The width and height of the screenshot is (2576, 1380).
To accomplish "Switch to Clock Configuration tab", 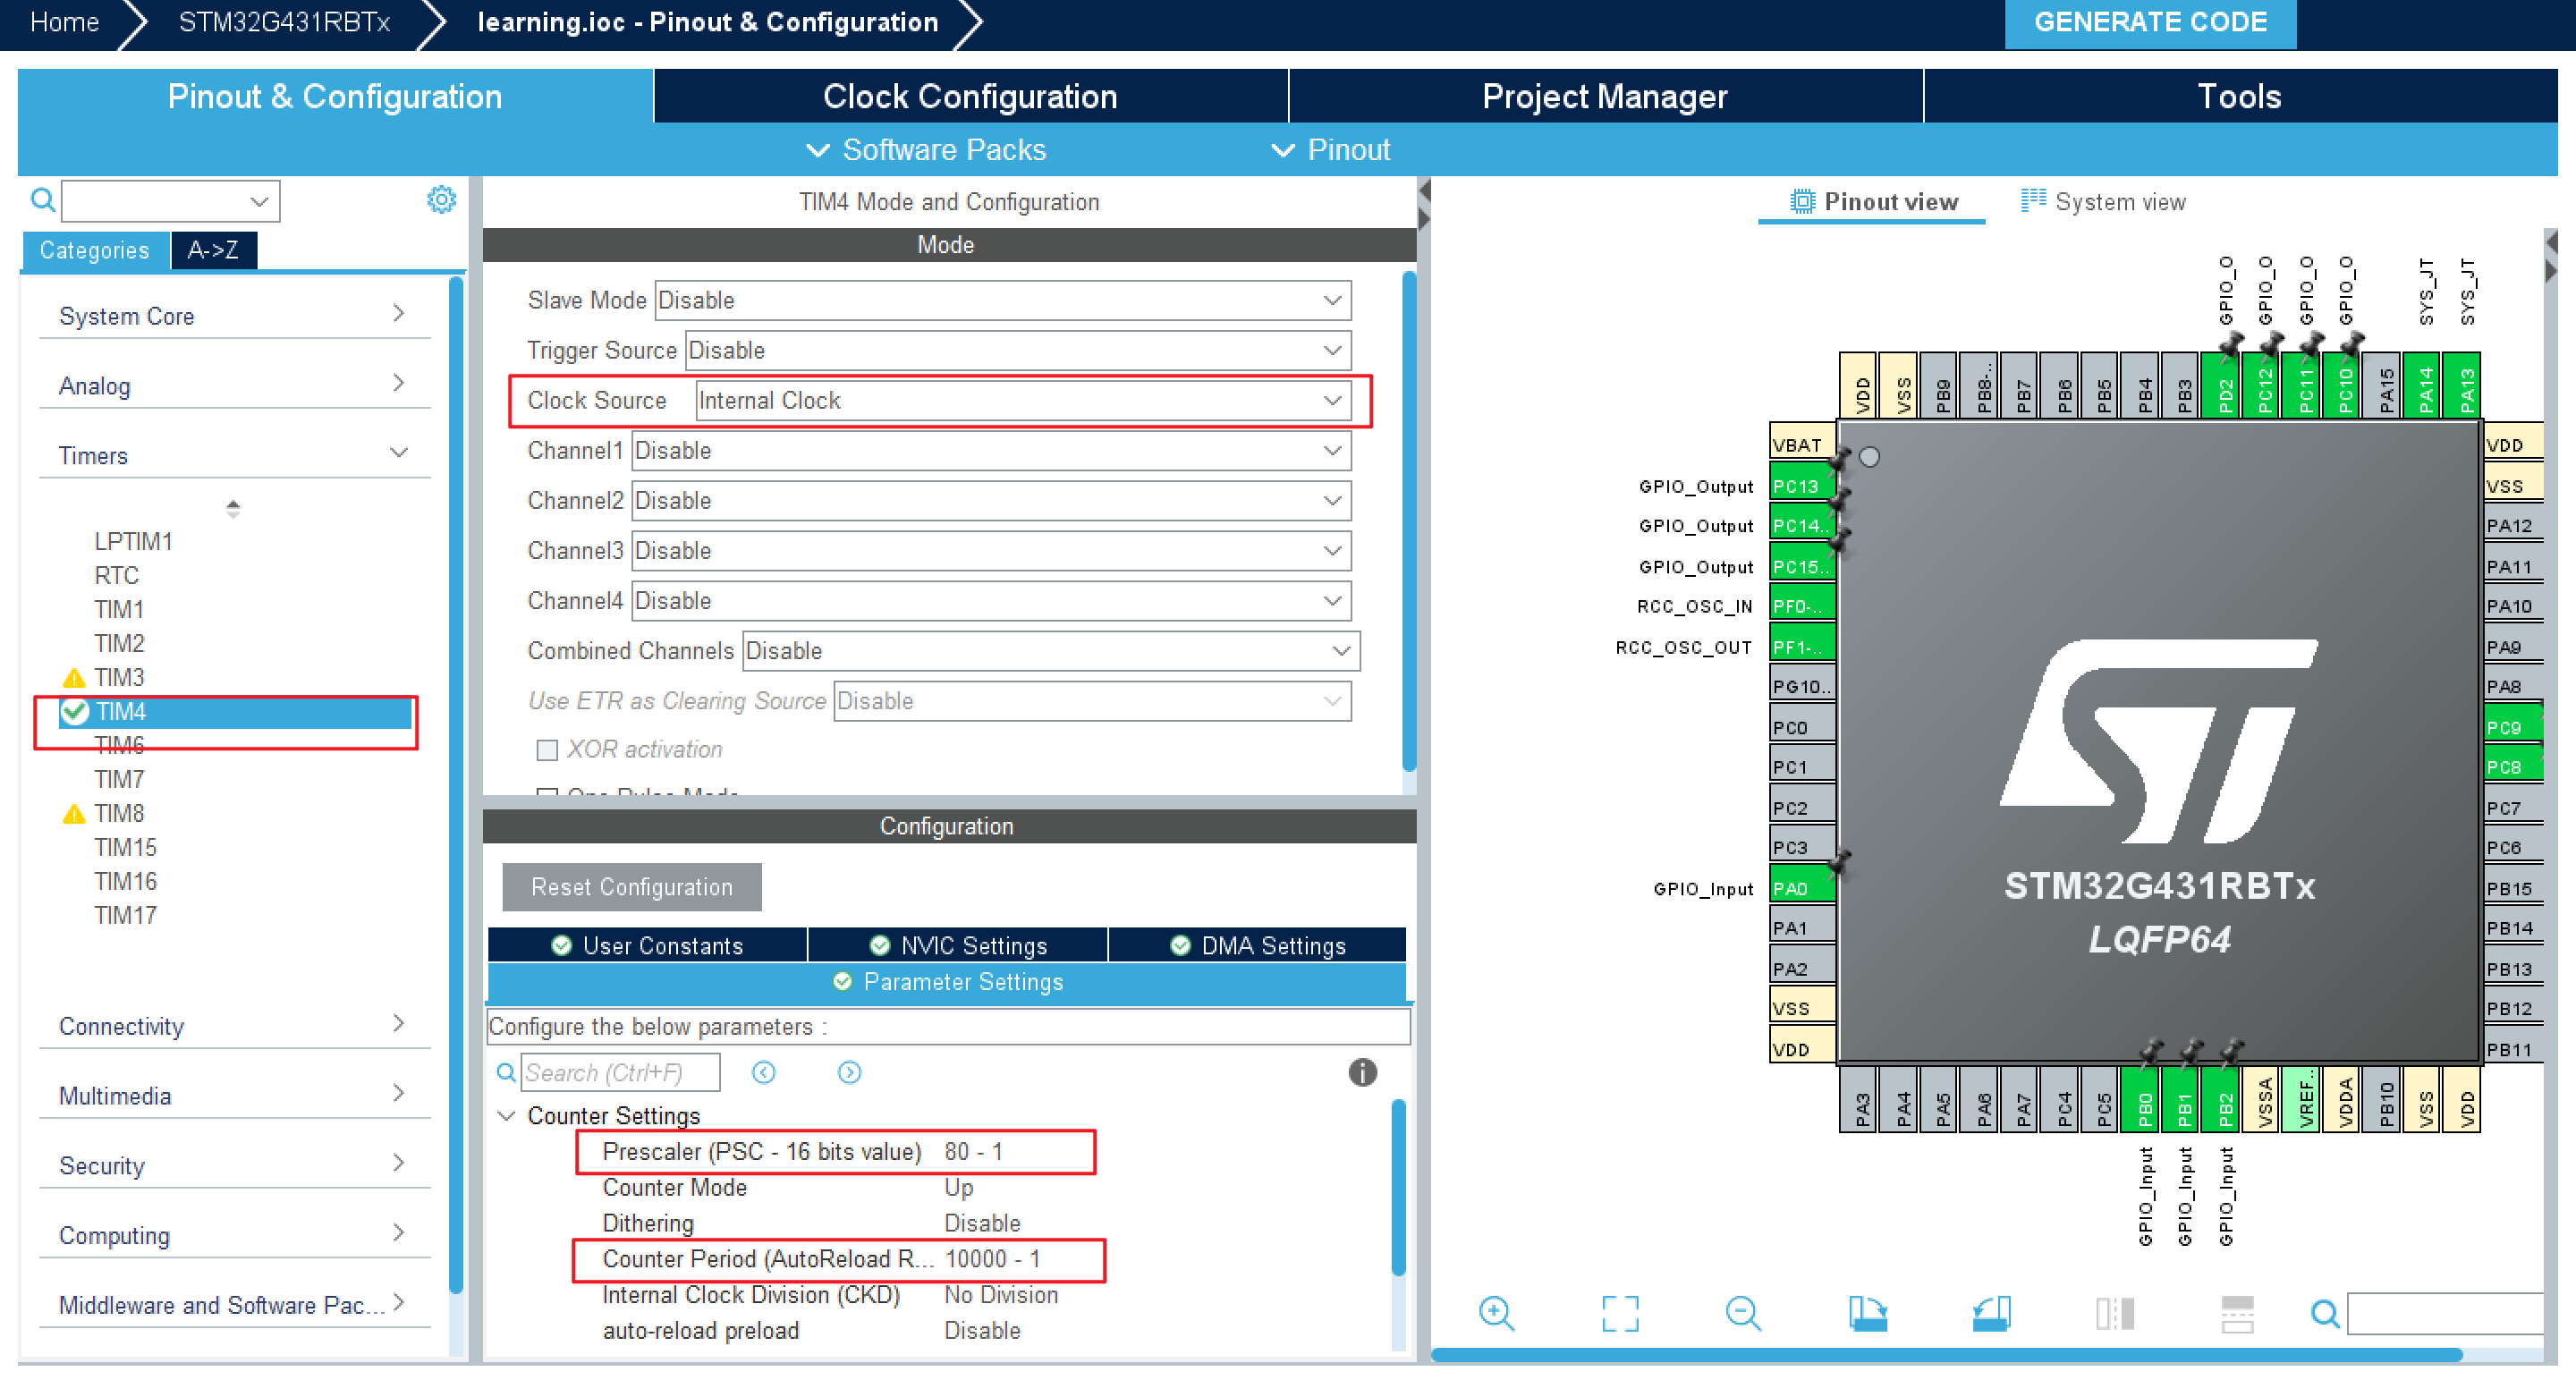I will 969,96.
